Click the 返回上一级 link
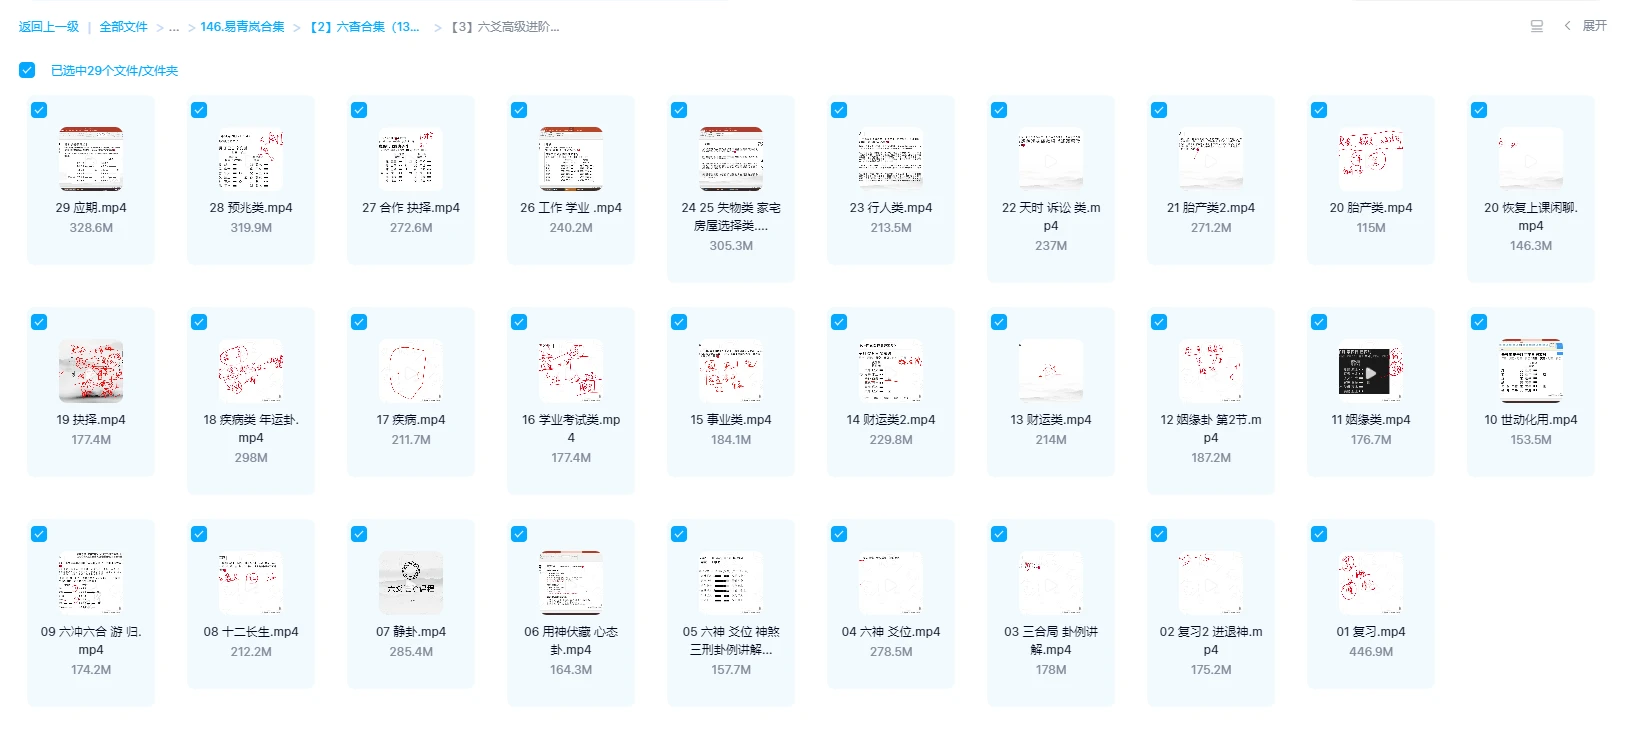The image size is (1634, 742). click(x=49, y=27)
